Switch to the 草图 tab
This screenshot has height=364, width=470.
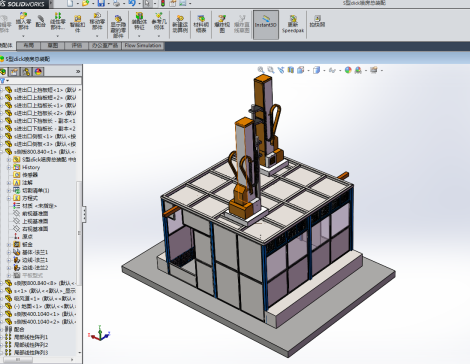click(53, 45)
